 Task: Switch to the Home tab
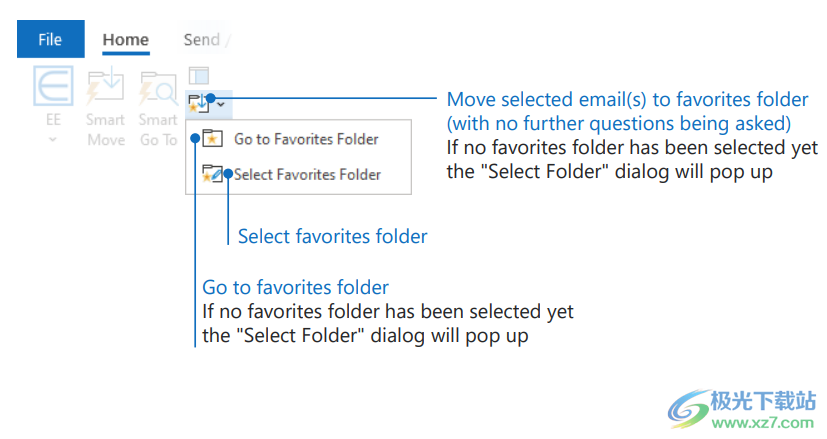[x=126, y=40]
